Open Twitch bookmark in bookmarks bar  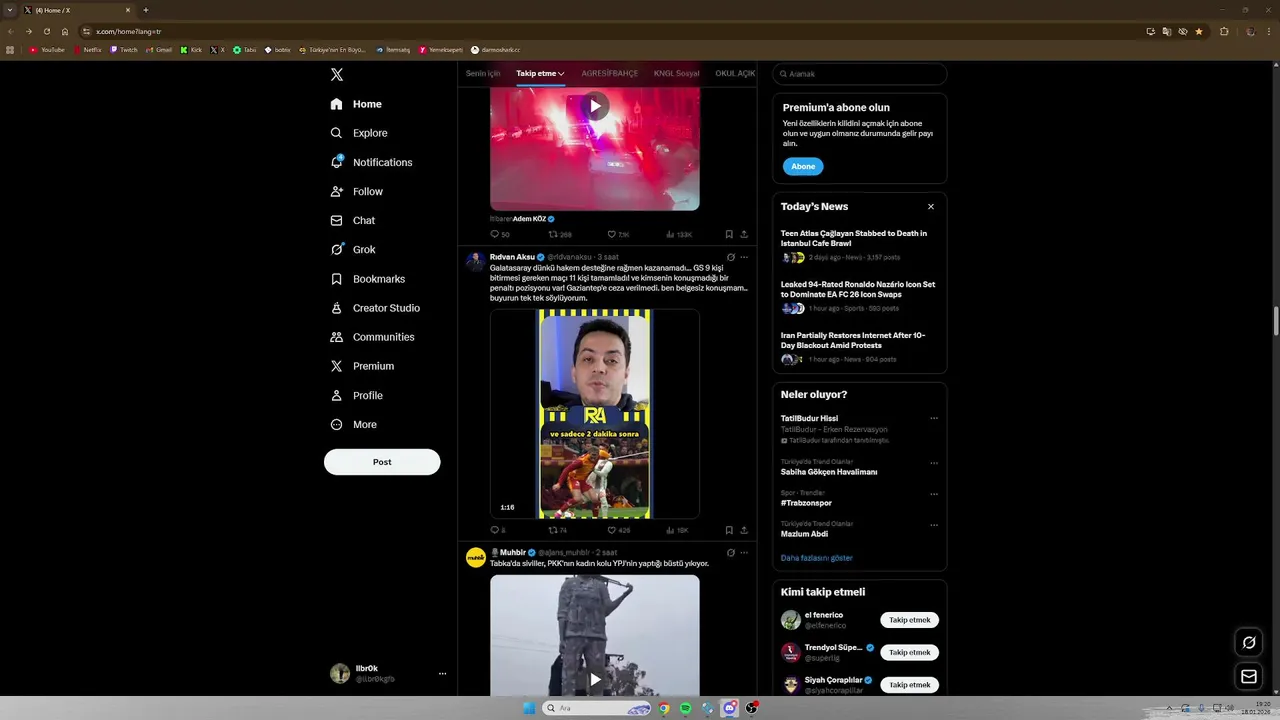coord(124,49)
